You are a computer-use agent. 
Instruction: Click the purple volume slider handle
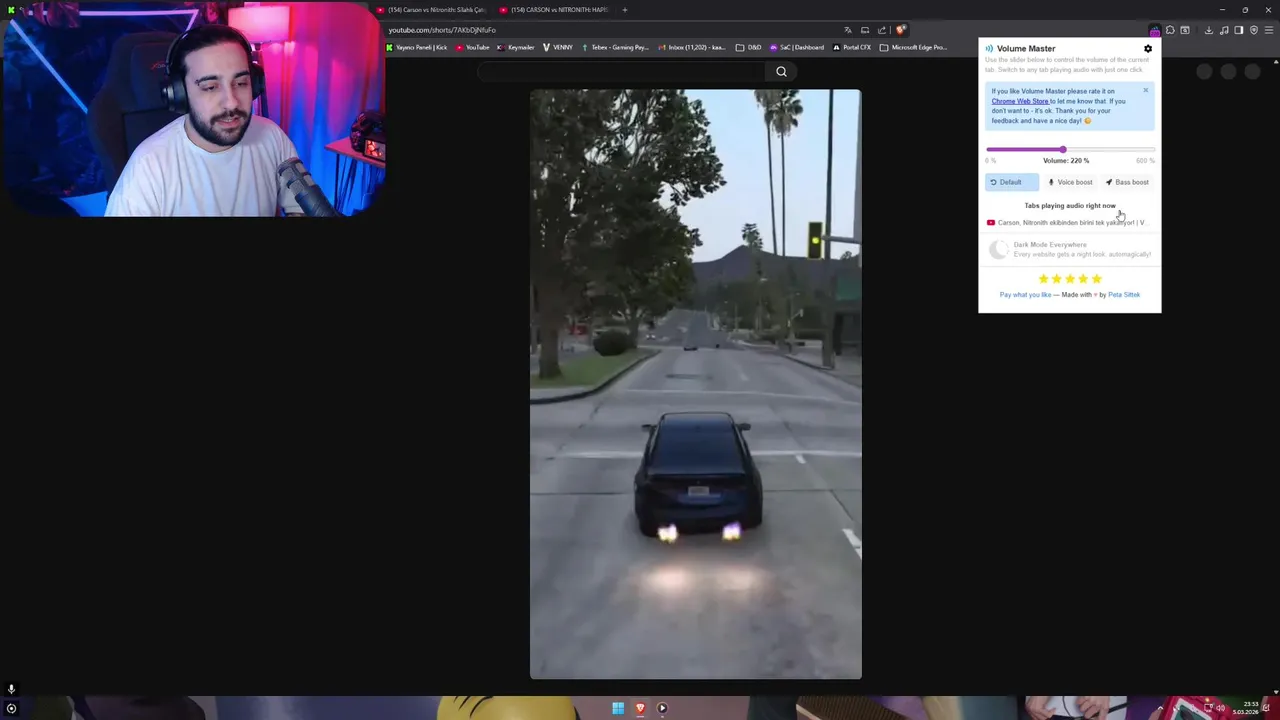click(x=1063, y=149)
